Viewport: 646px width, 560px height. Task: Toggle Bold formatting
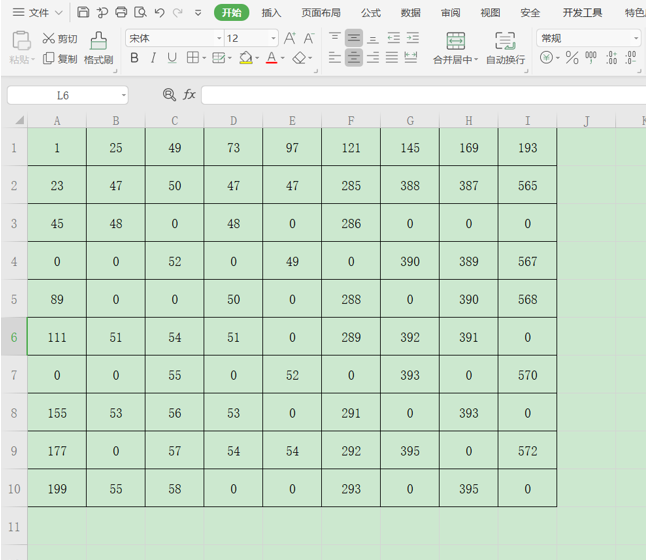point(134,58)
